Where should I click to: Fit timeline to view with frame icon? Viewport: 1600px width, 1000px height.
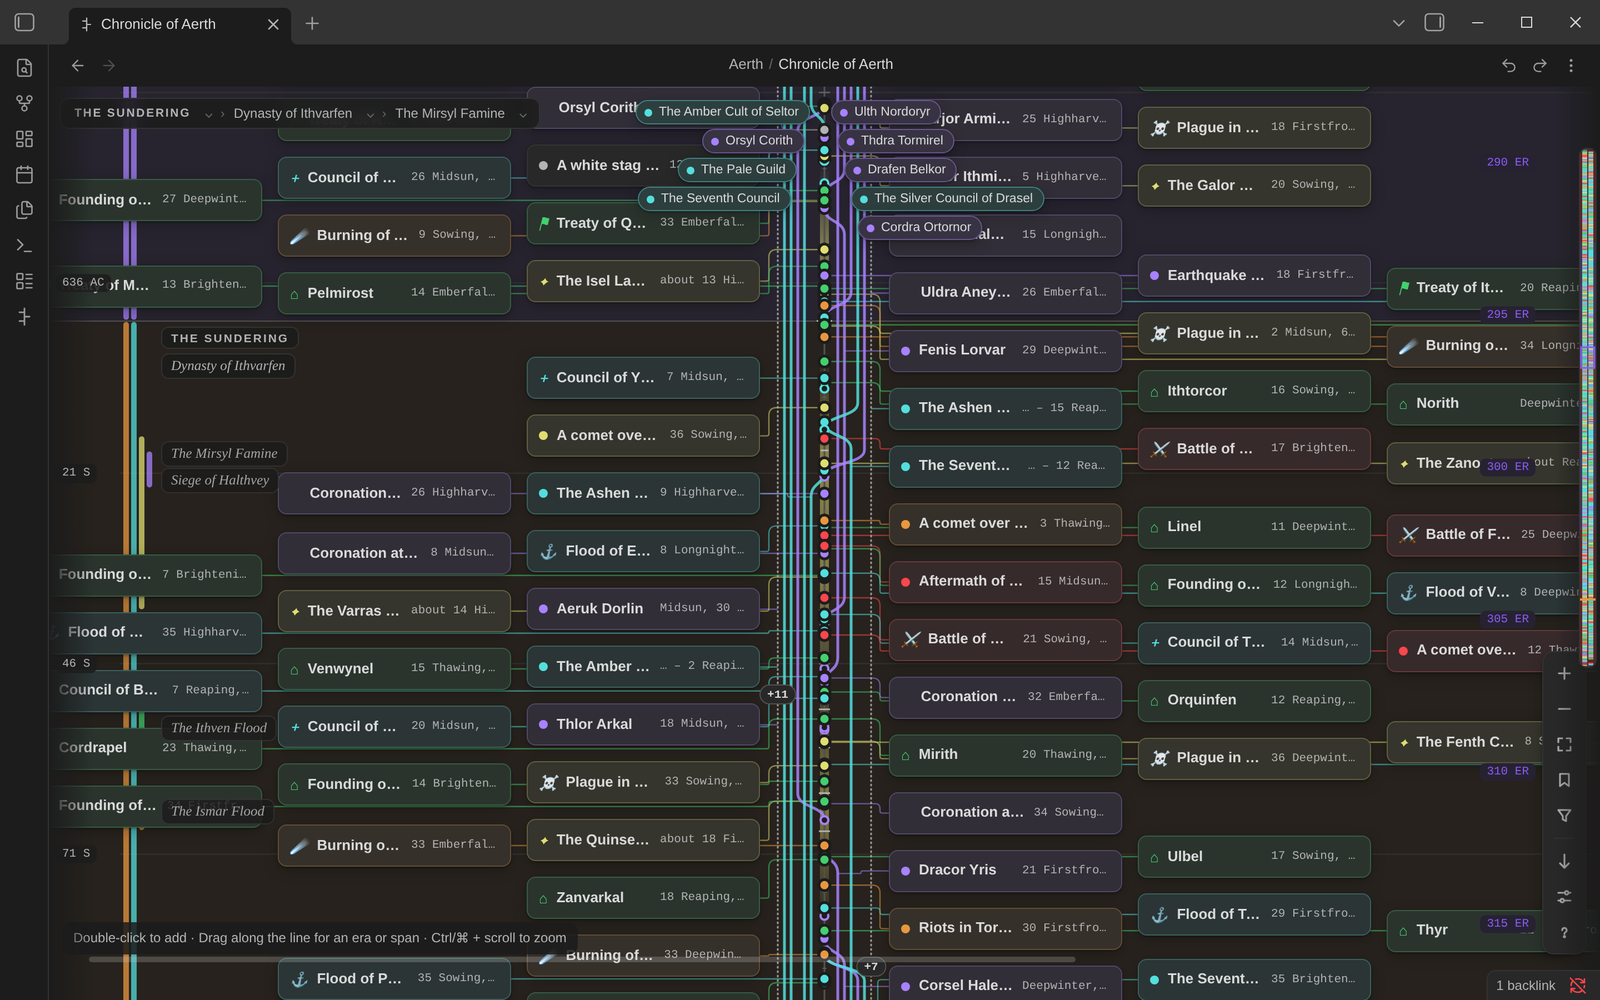tap(1564, 745)
